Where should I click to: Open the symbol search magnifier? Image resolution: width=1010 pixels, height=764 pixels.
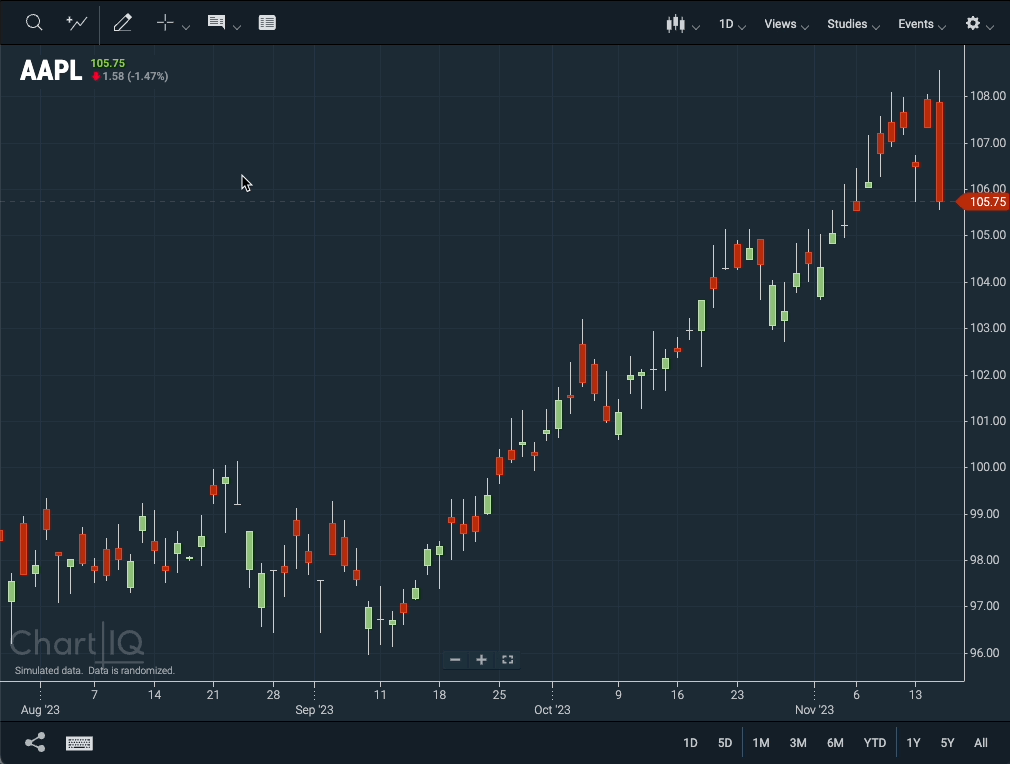click(34, 23)
